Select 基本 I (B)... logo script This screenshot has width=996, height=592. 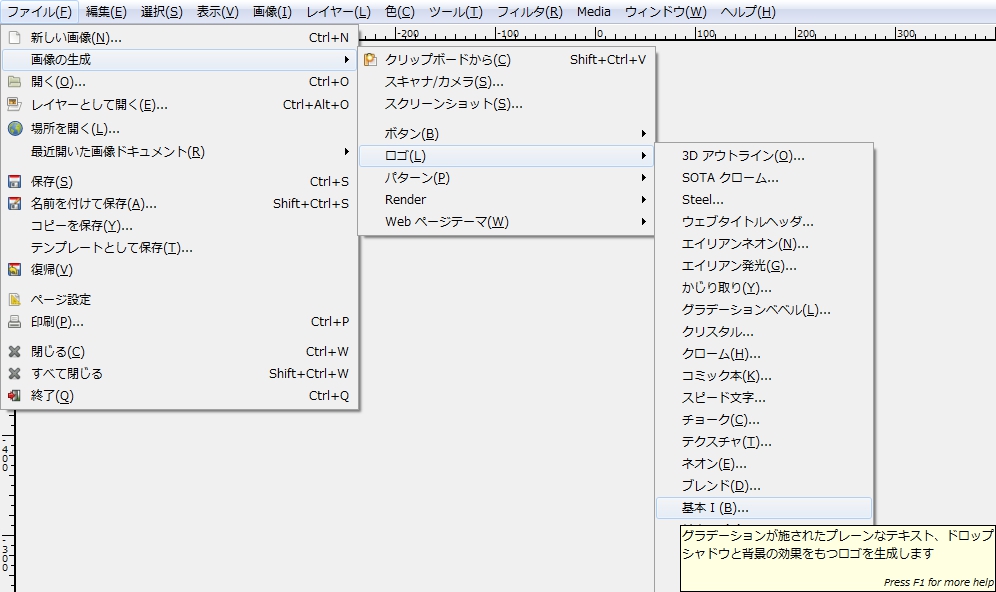pyautogui.click(x=764, y=508)
